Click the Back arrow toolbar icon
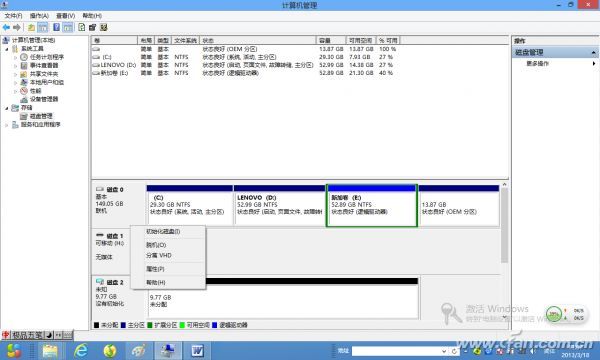 point(6,28)
